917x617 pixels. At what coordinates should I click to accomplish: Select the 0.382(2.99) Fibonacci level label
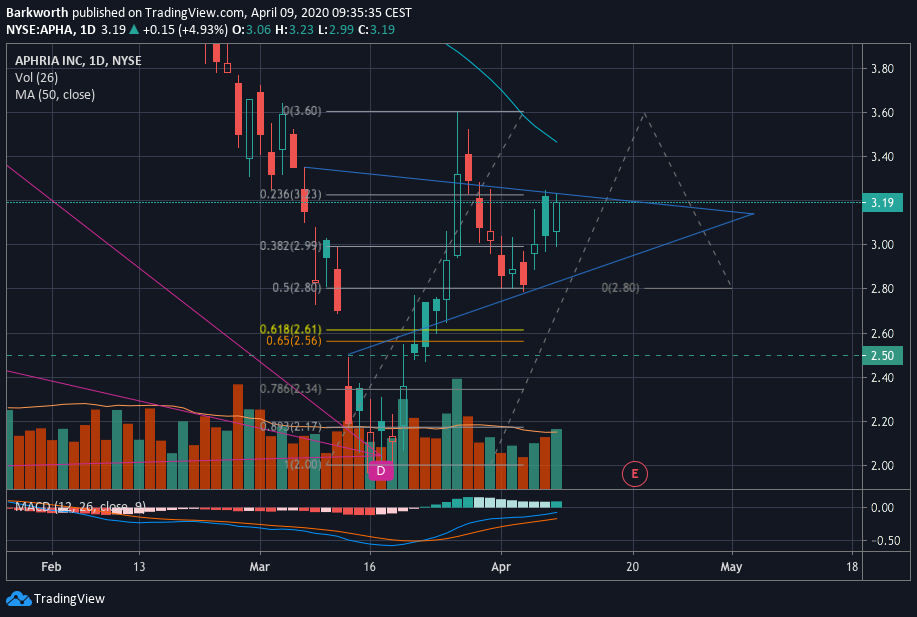coord(291,246)
